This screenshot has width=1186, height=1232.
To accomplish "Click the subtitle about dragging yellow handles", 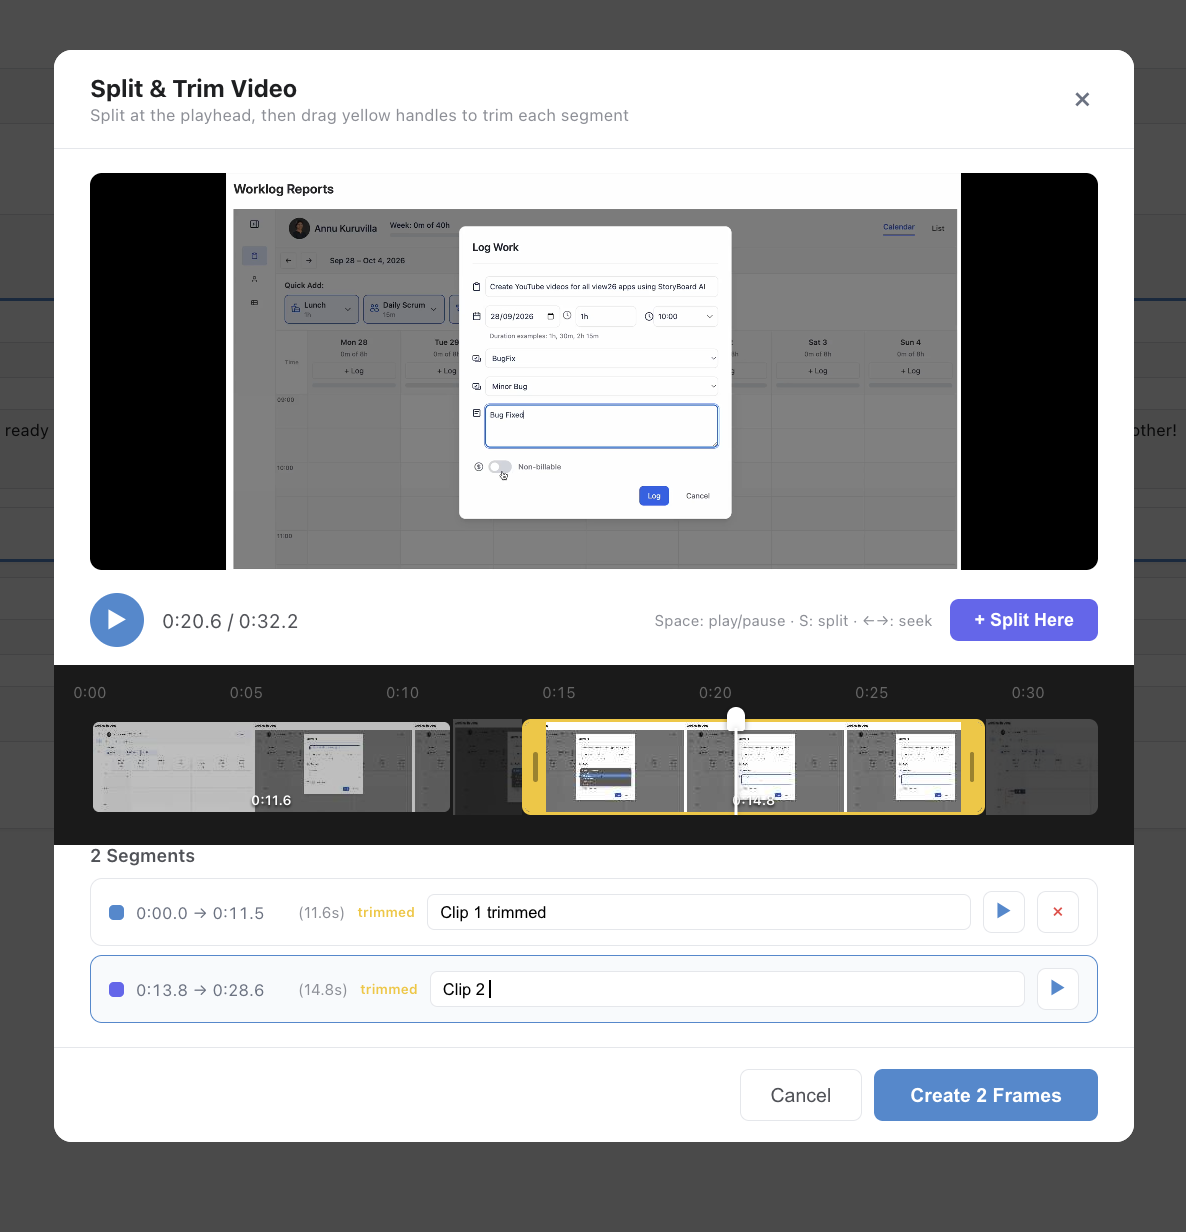I will (x=359, y=115).
